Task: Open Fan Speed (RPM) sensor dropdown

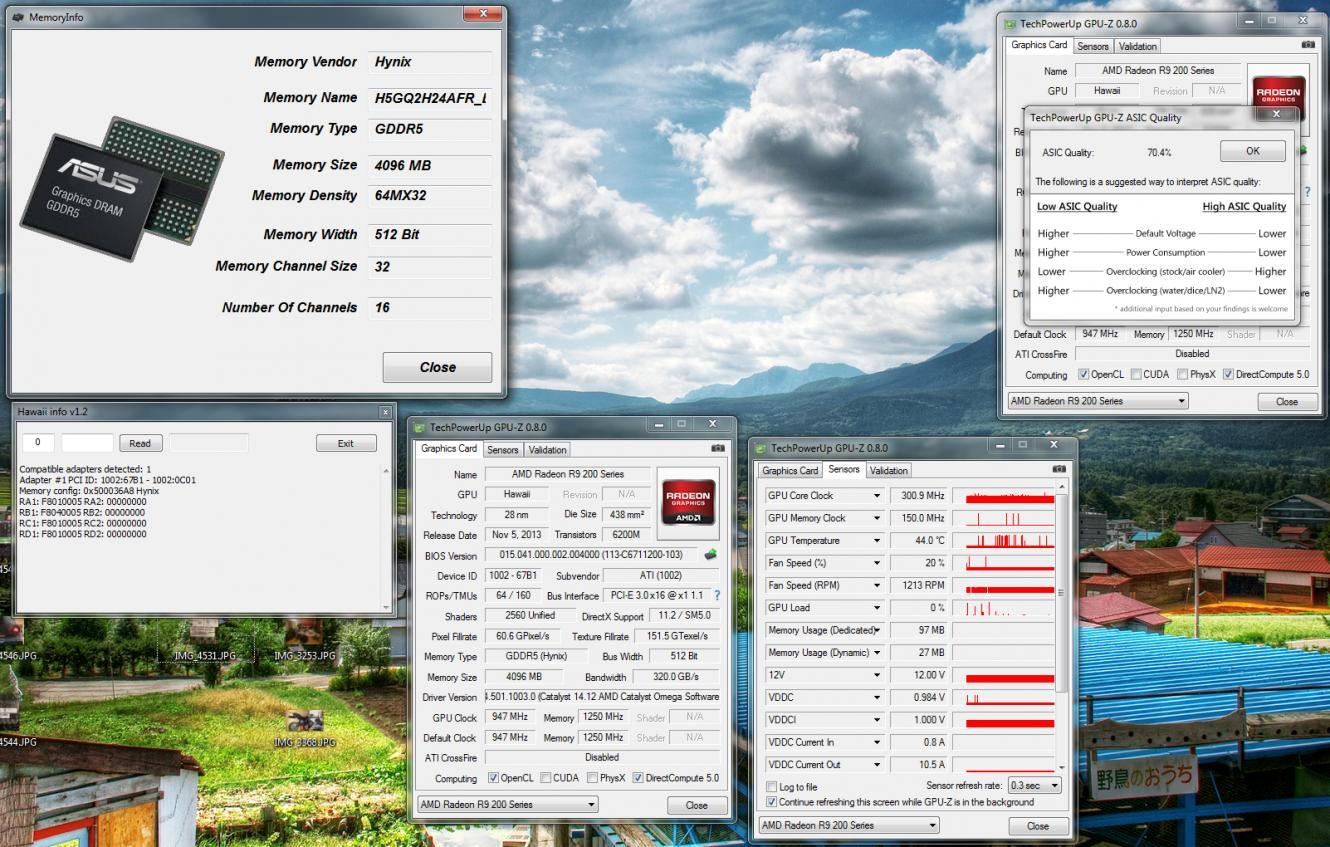Action: click(x=877, y=586)
